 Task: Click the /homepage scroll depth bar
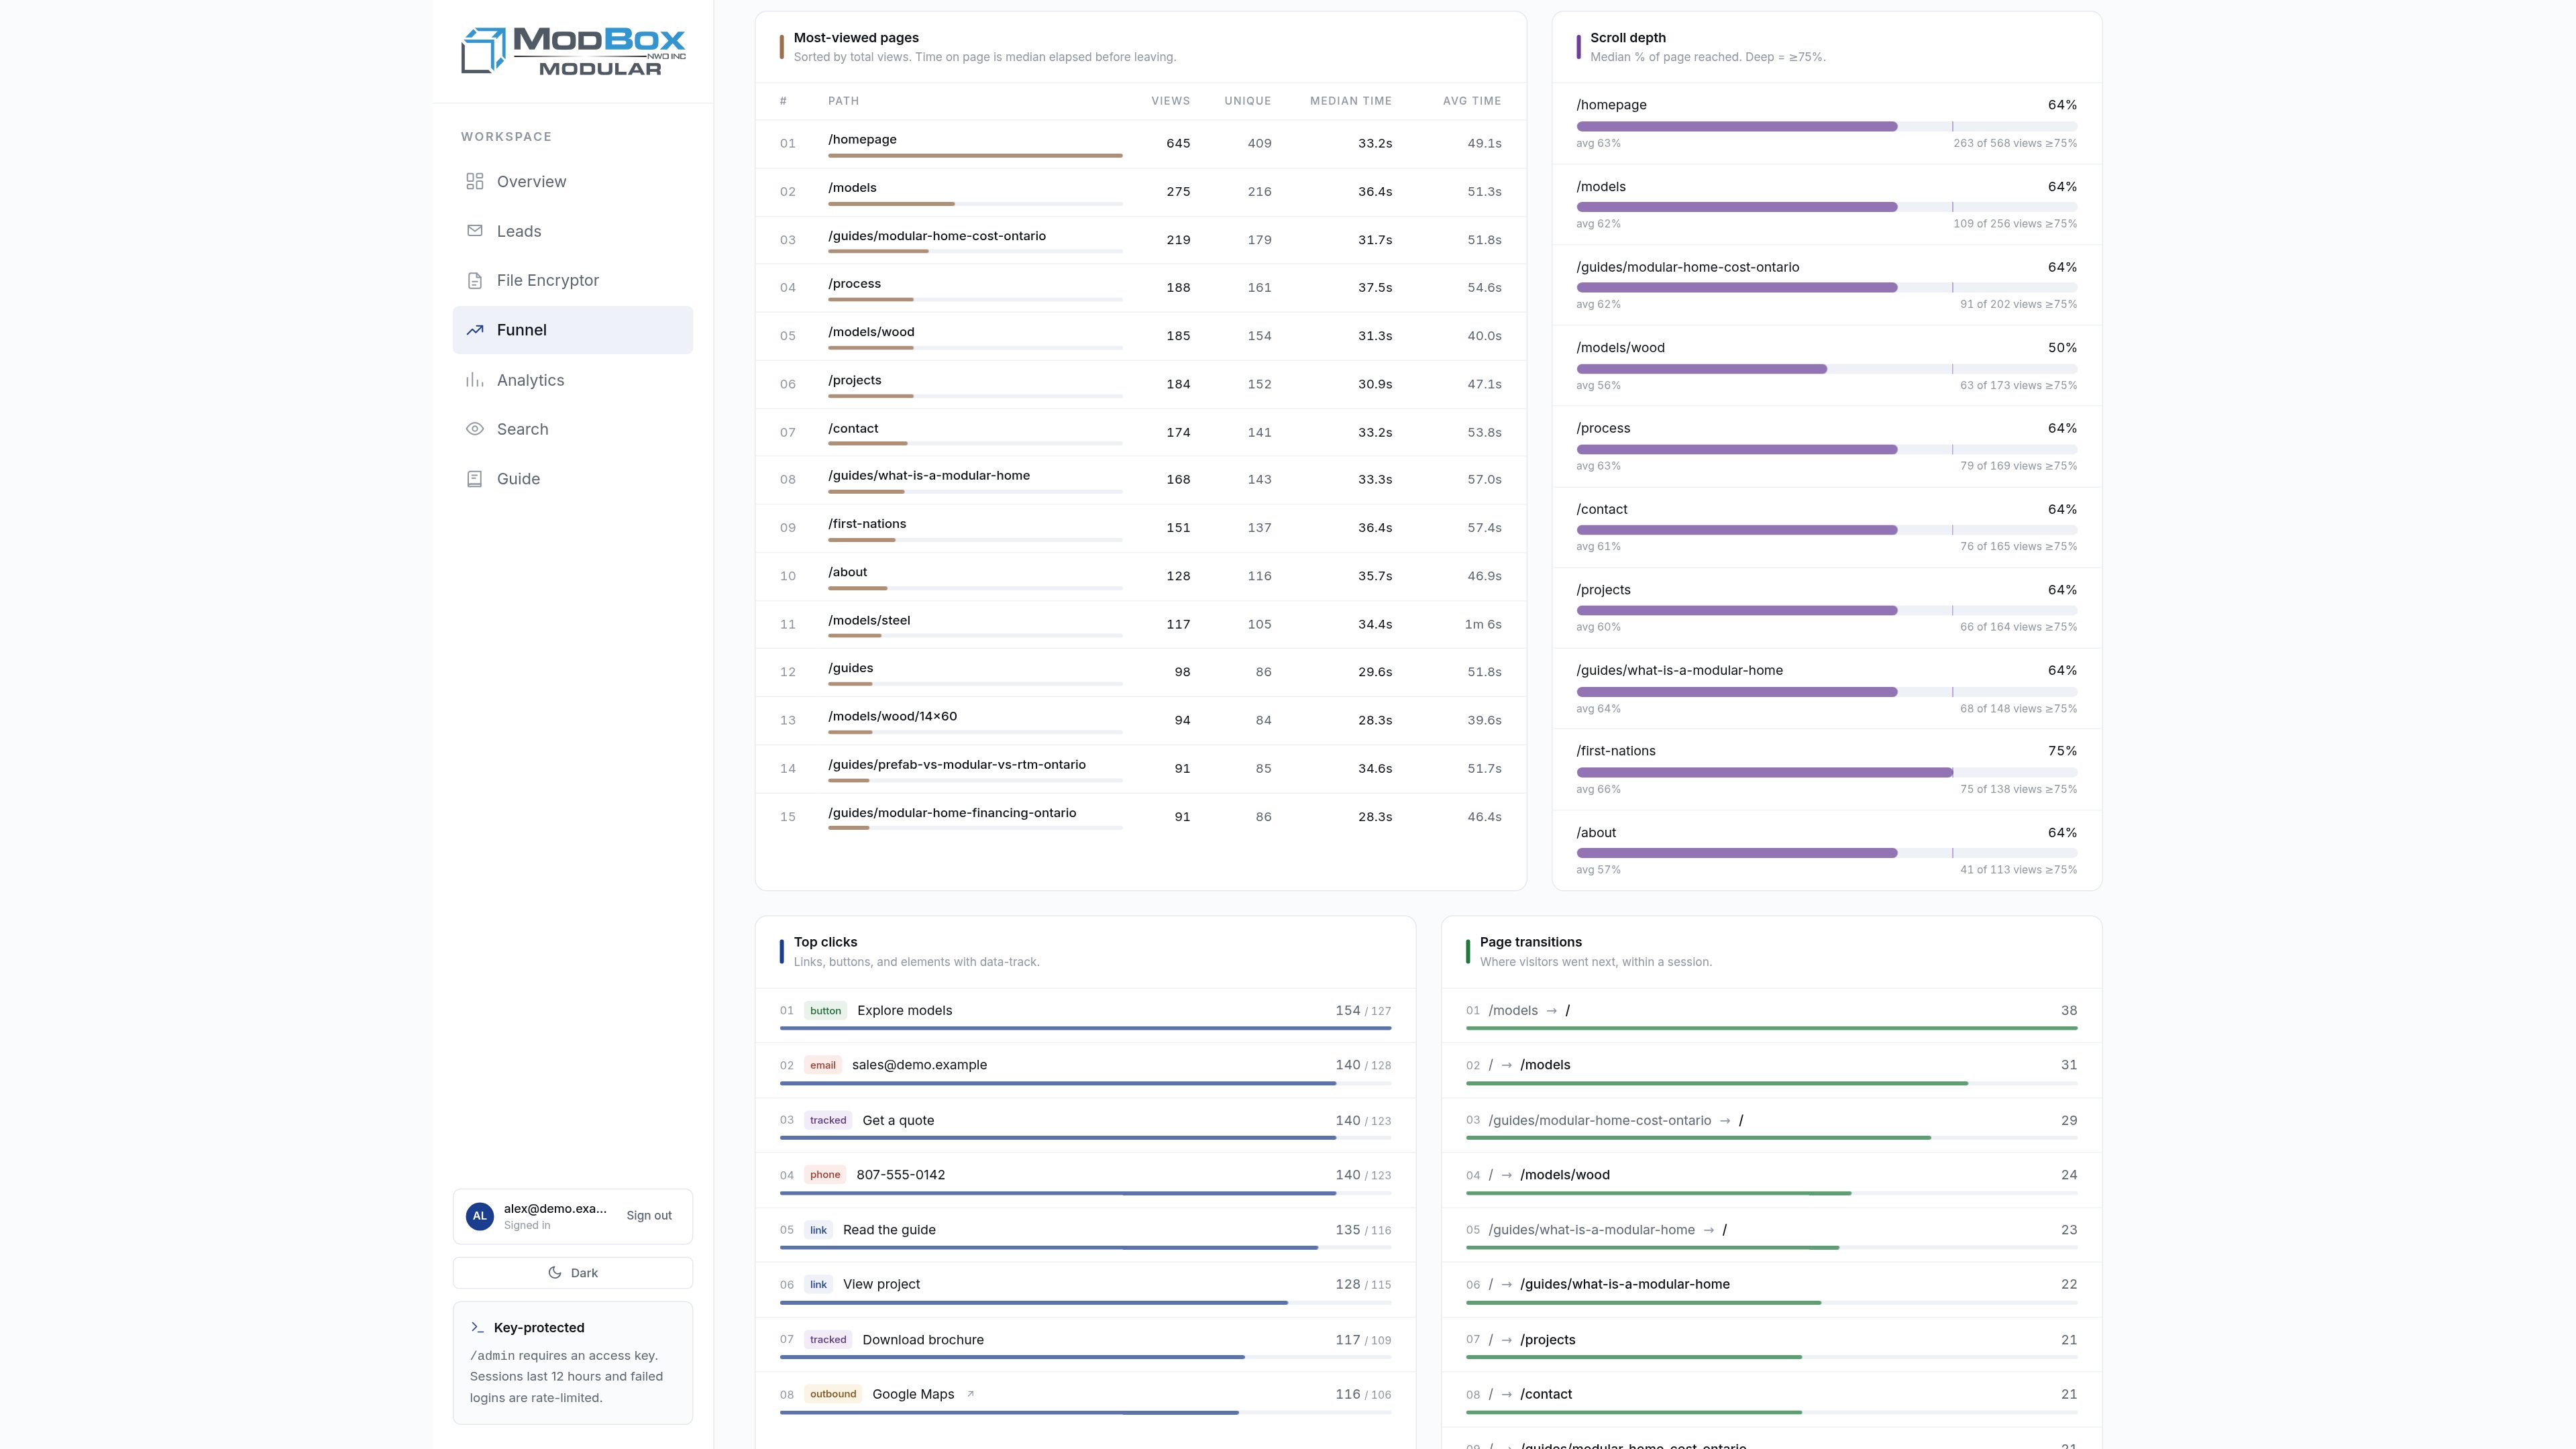[x=1826, y=127]
